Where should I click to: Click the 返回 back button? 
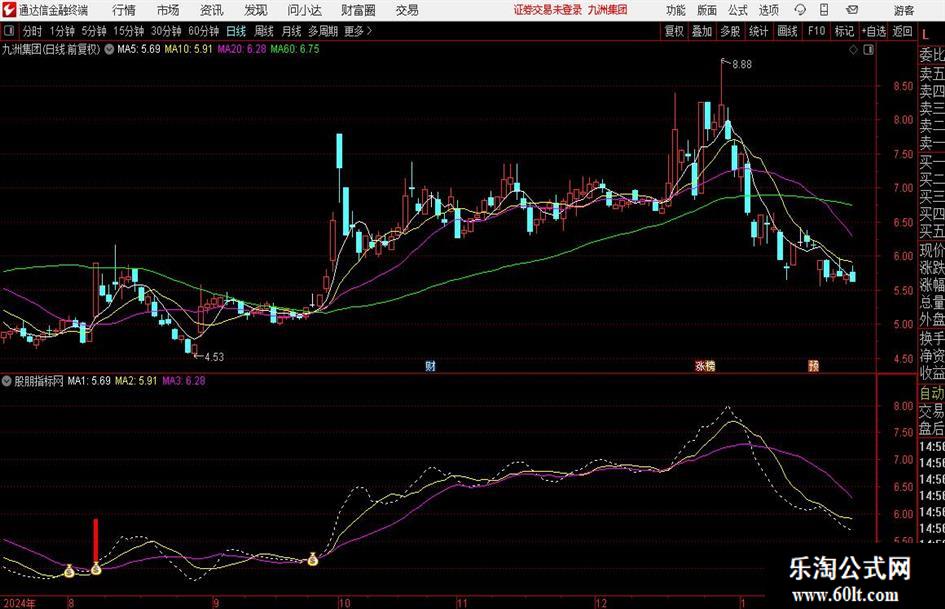[902, 31]
